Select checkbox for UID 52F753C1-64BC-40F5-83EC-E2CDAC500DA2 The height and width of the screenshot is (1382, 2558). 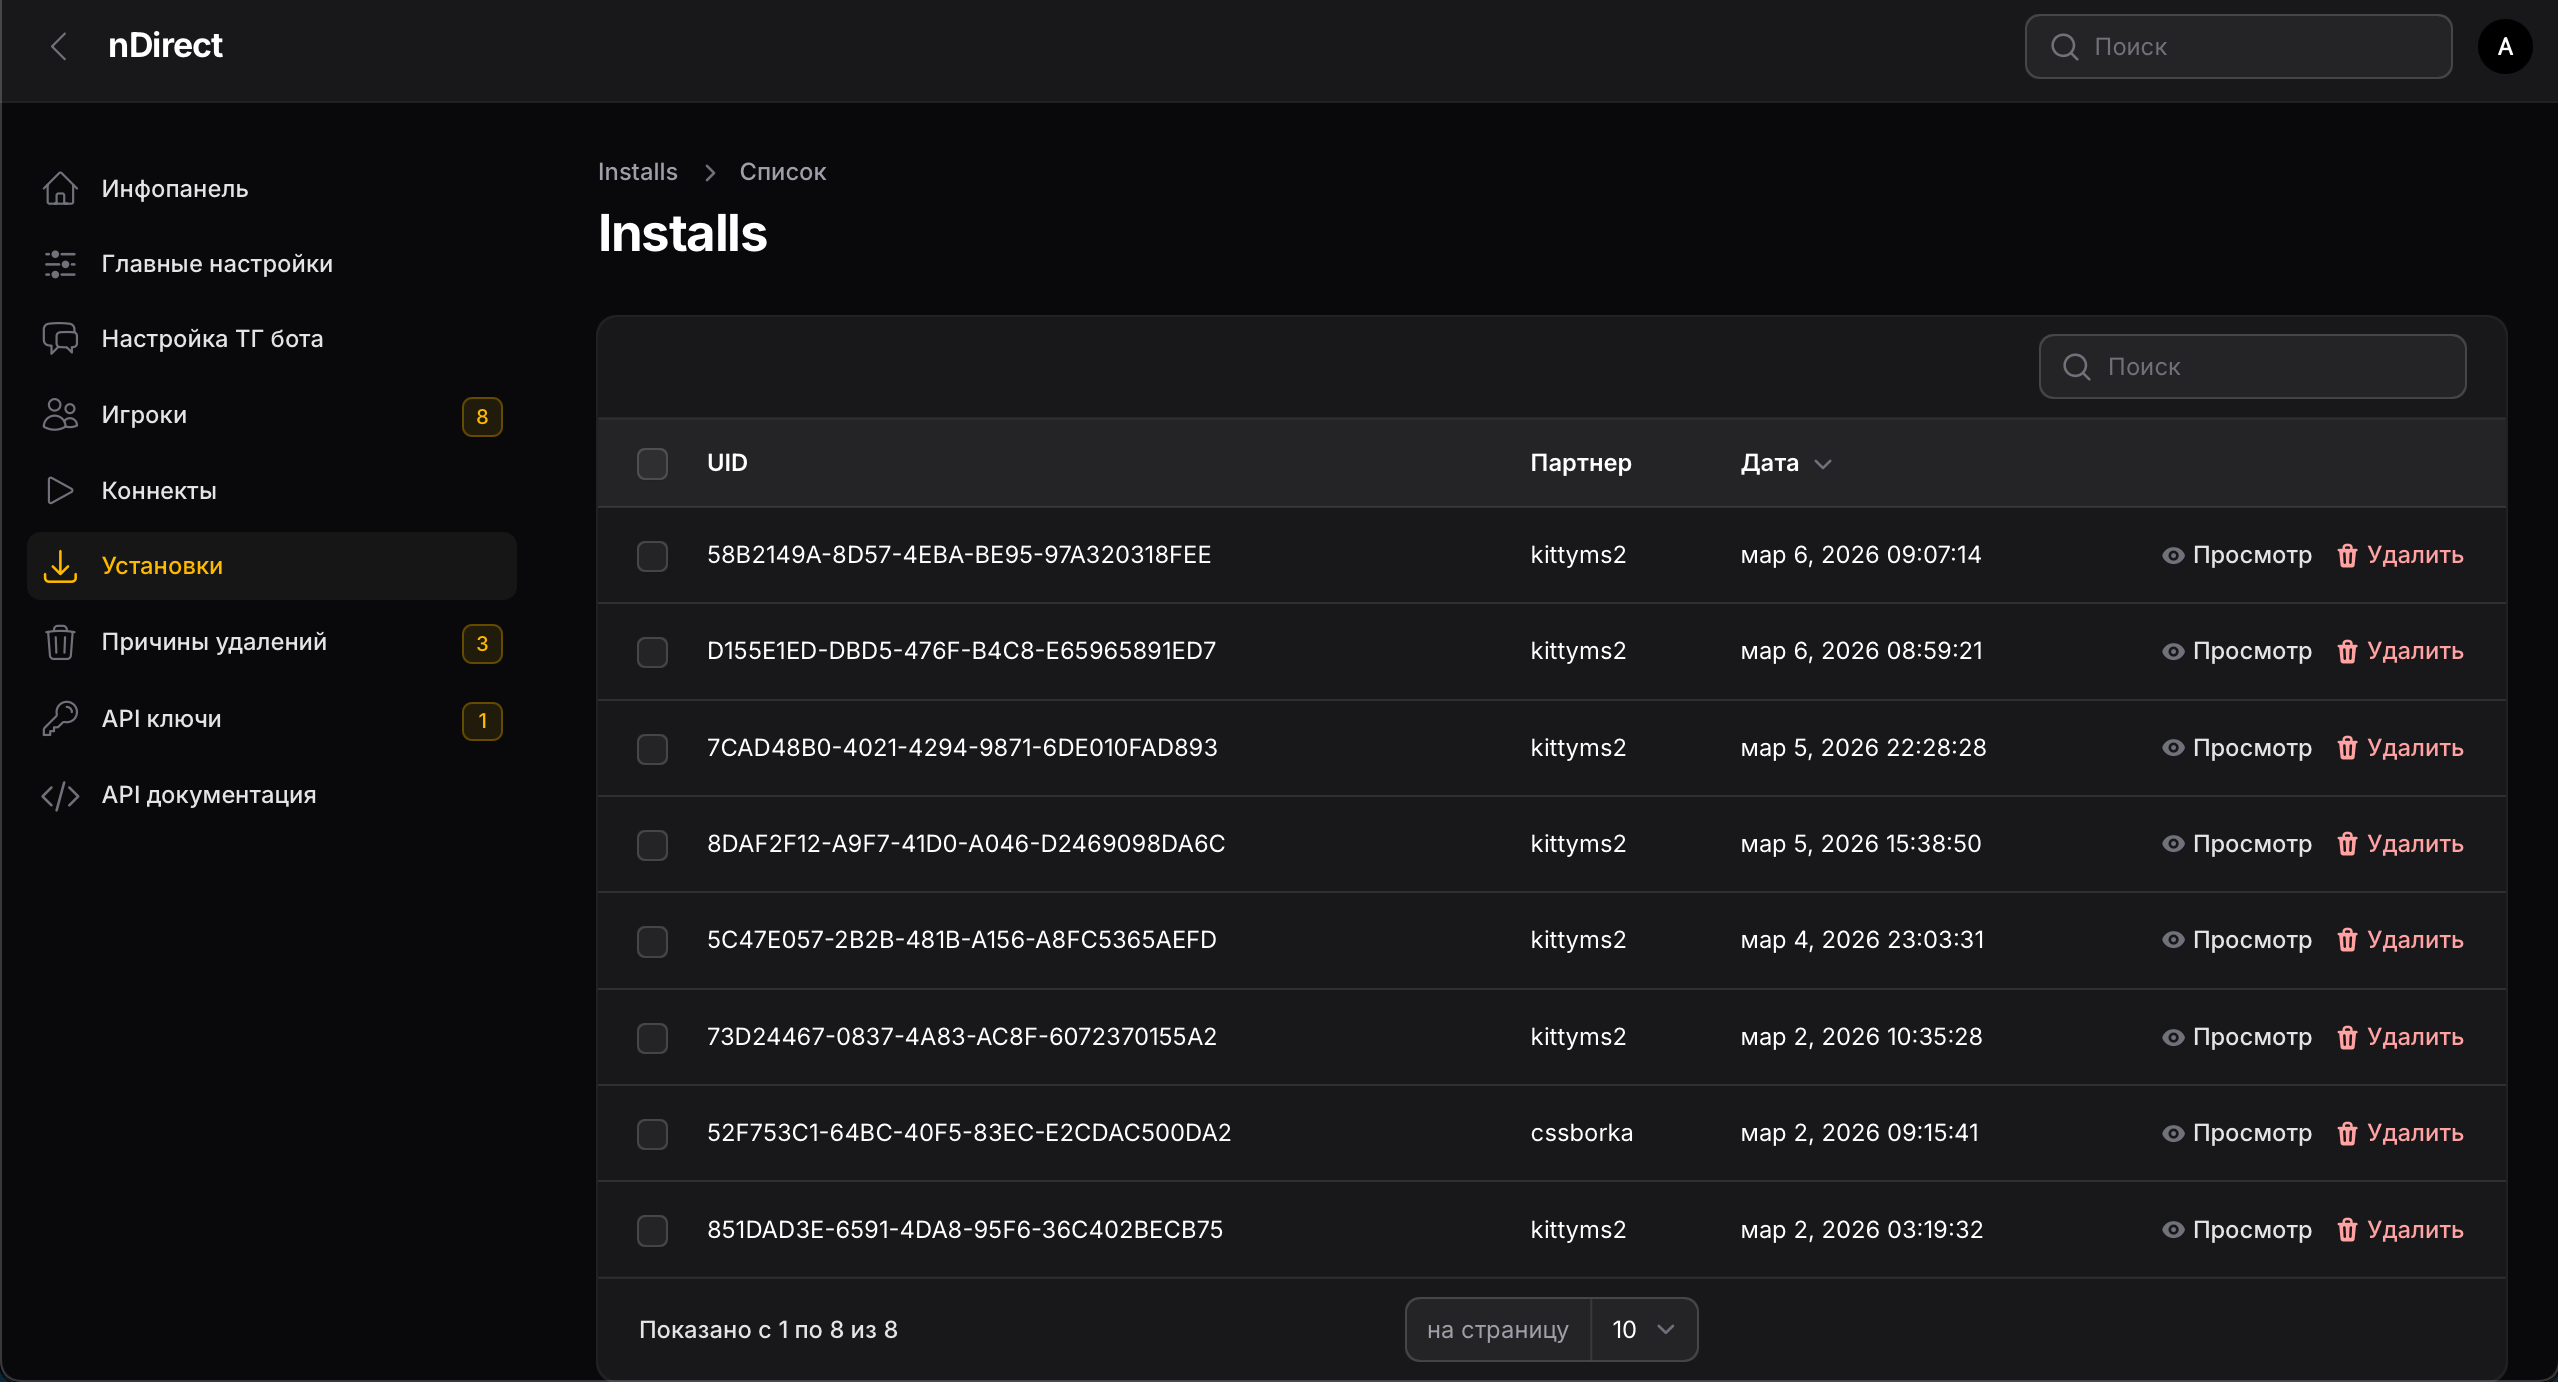[652, 1134]
